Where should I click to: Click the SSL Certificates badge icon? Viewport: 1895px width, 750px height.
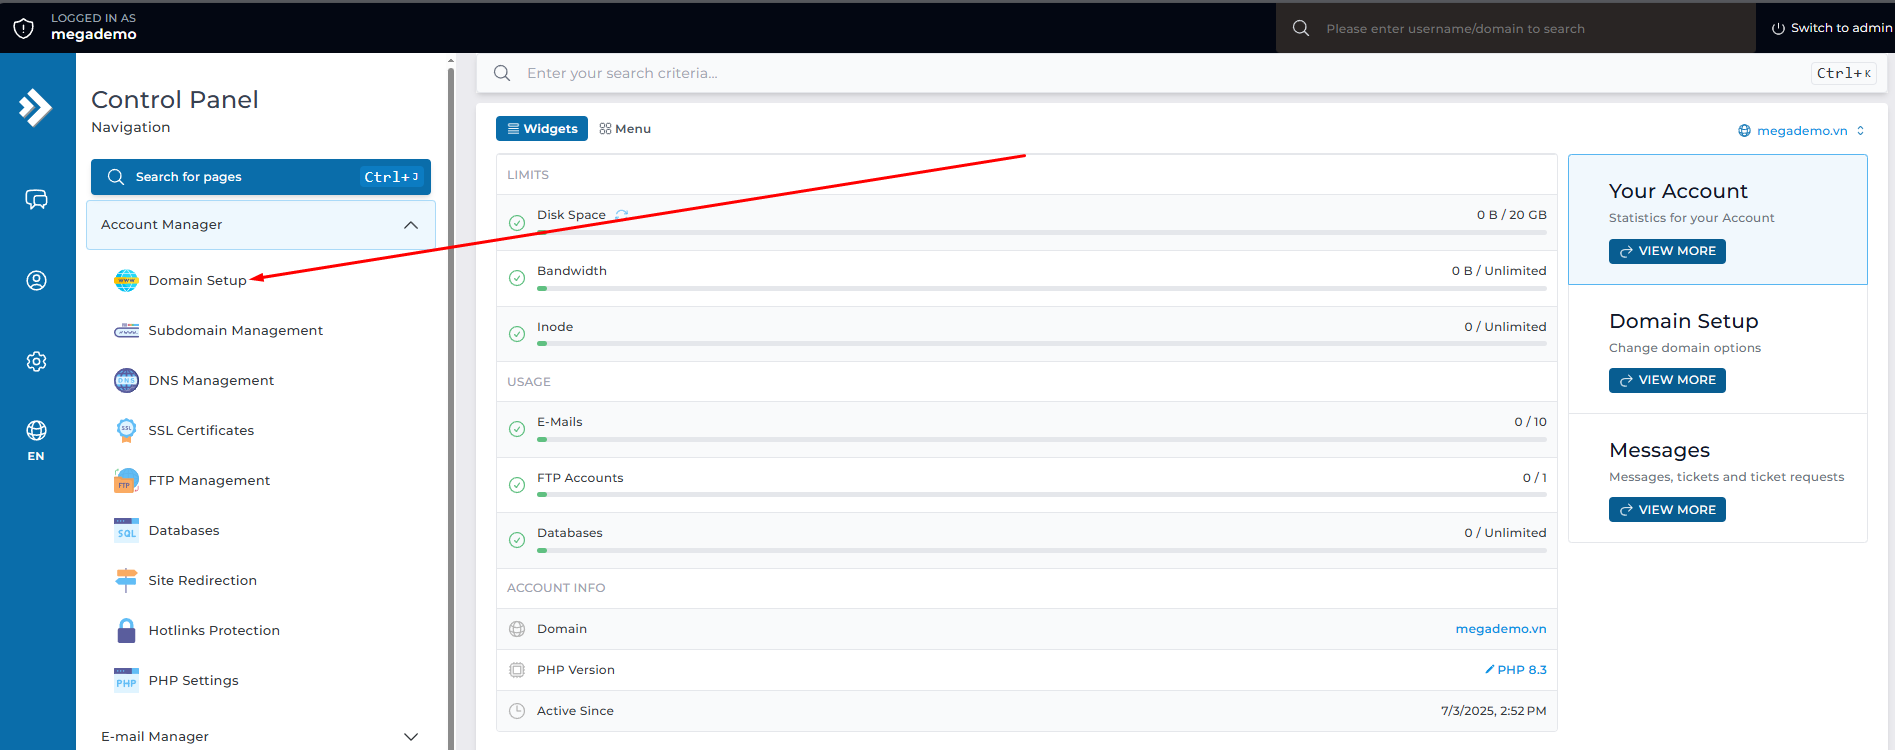(x=126, y=430)
